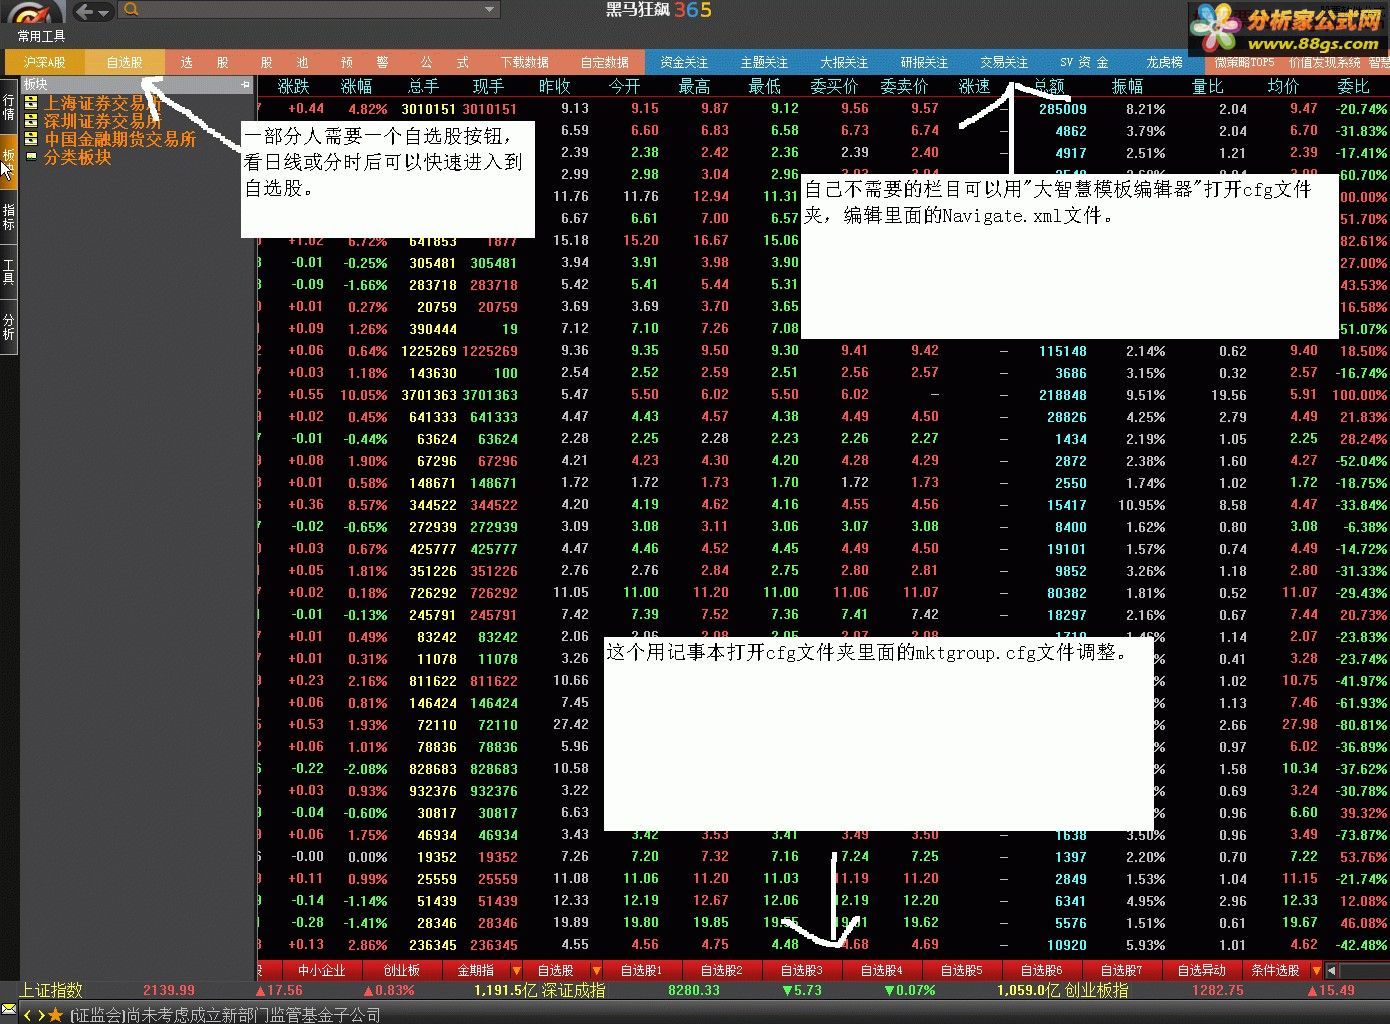1390x1024 pixels.
Task: Select the 分类板块 tree label
Action: tap(77, 157)
